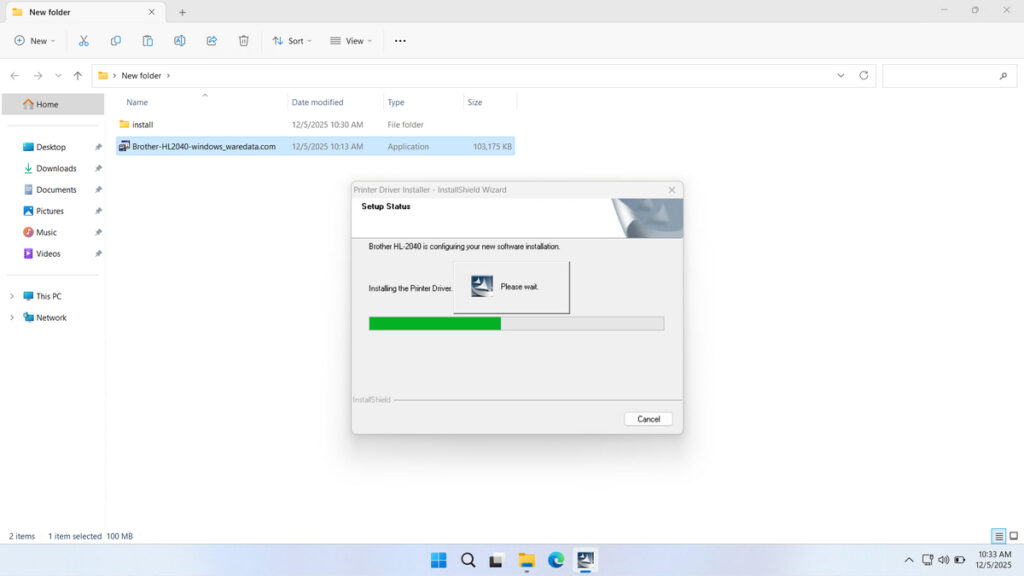
Task: Click the green installation progress bar
Action: [435, 322]
